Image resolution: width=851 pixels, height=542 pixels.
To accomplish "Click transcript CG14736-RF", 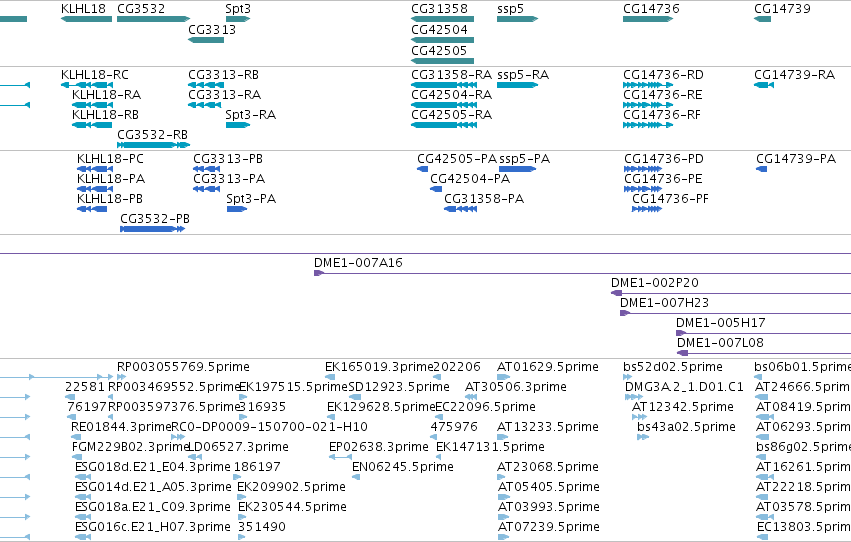I will click(x=648, y=125).
